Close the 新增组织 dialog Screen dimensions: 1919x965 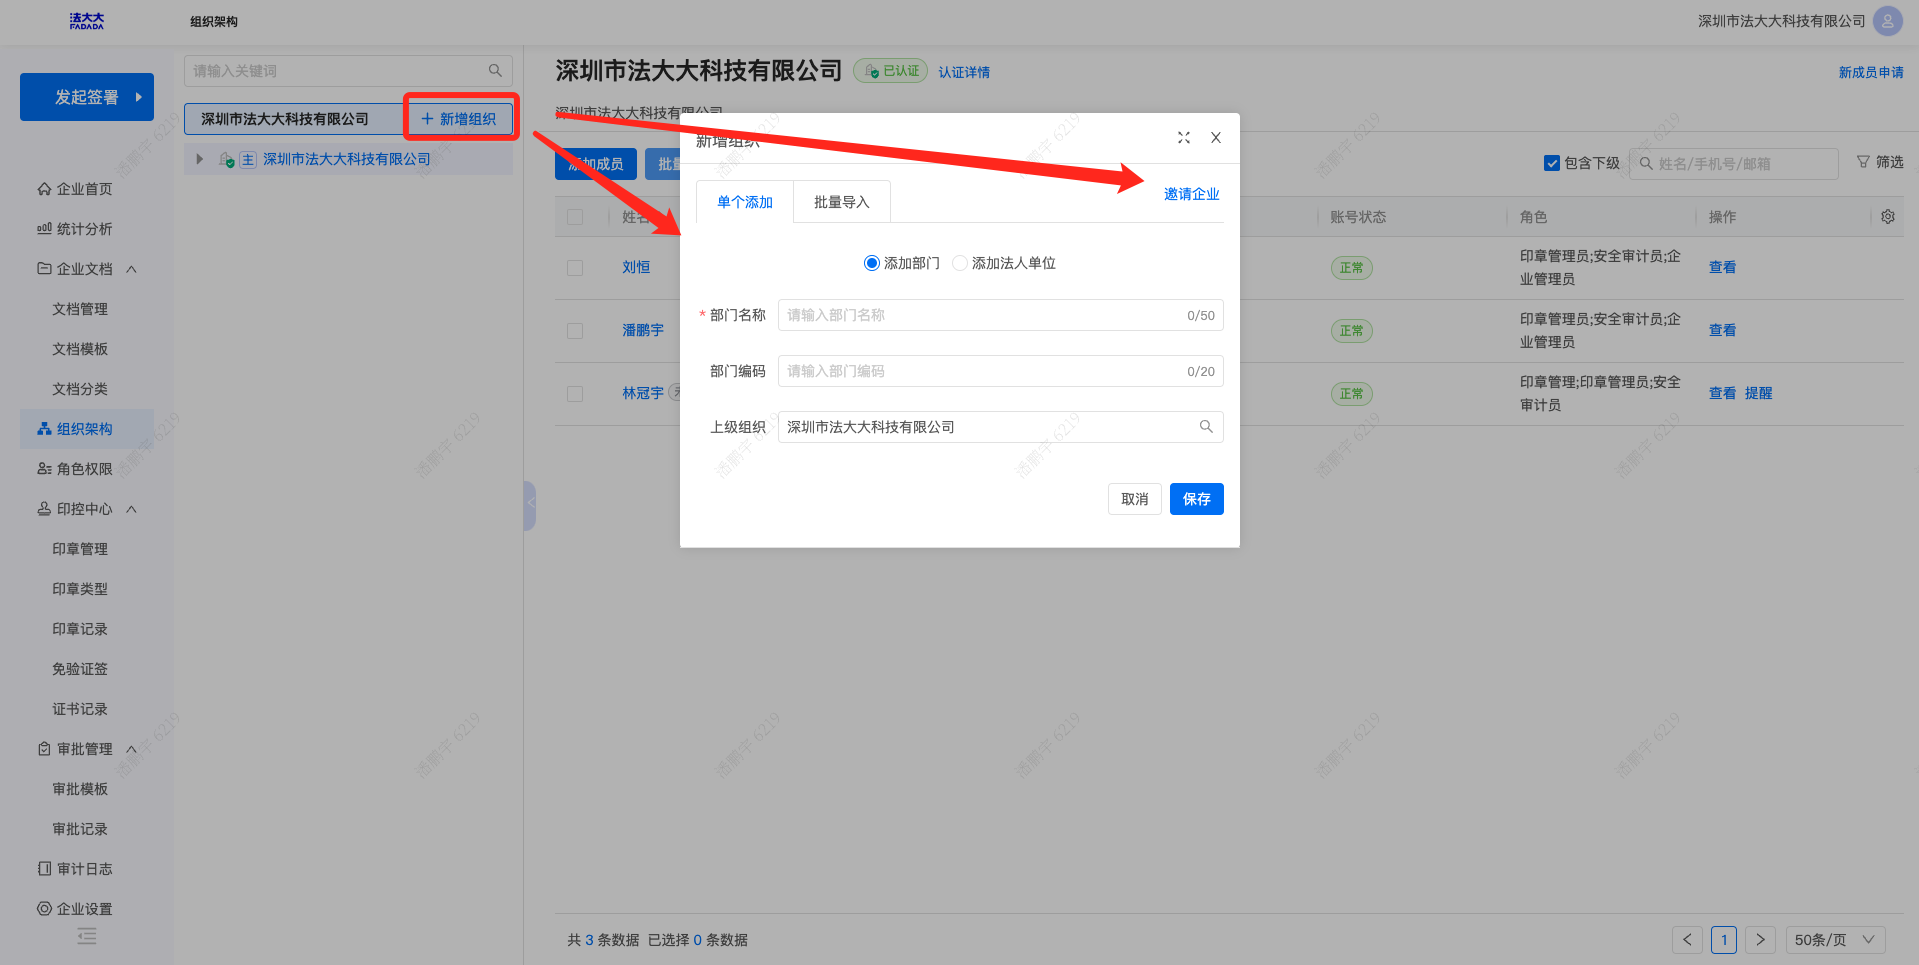pyautogui.click(x=1216, y=138)
